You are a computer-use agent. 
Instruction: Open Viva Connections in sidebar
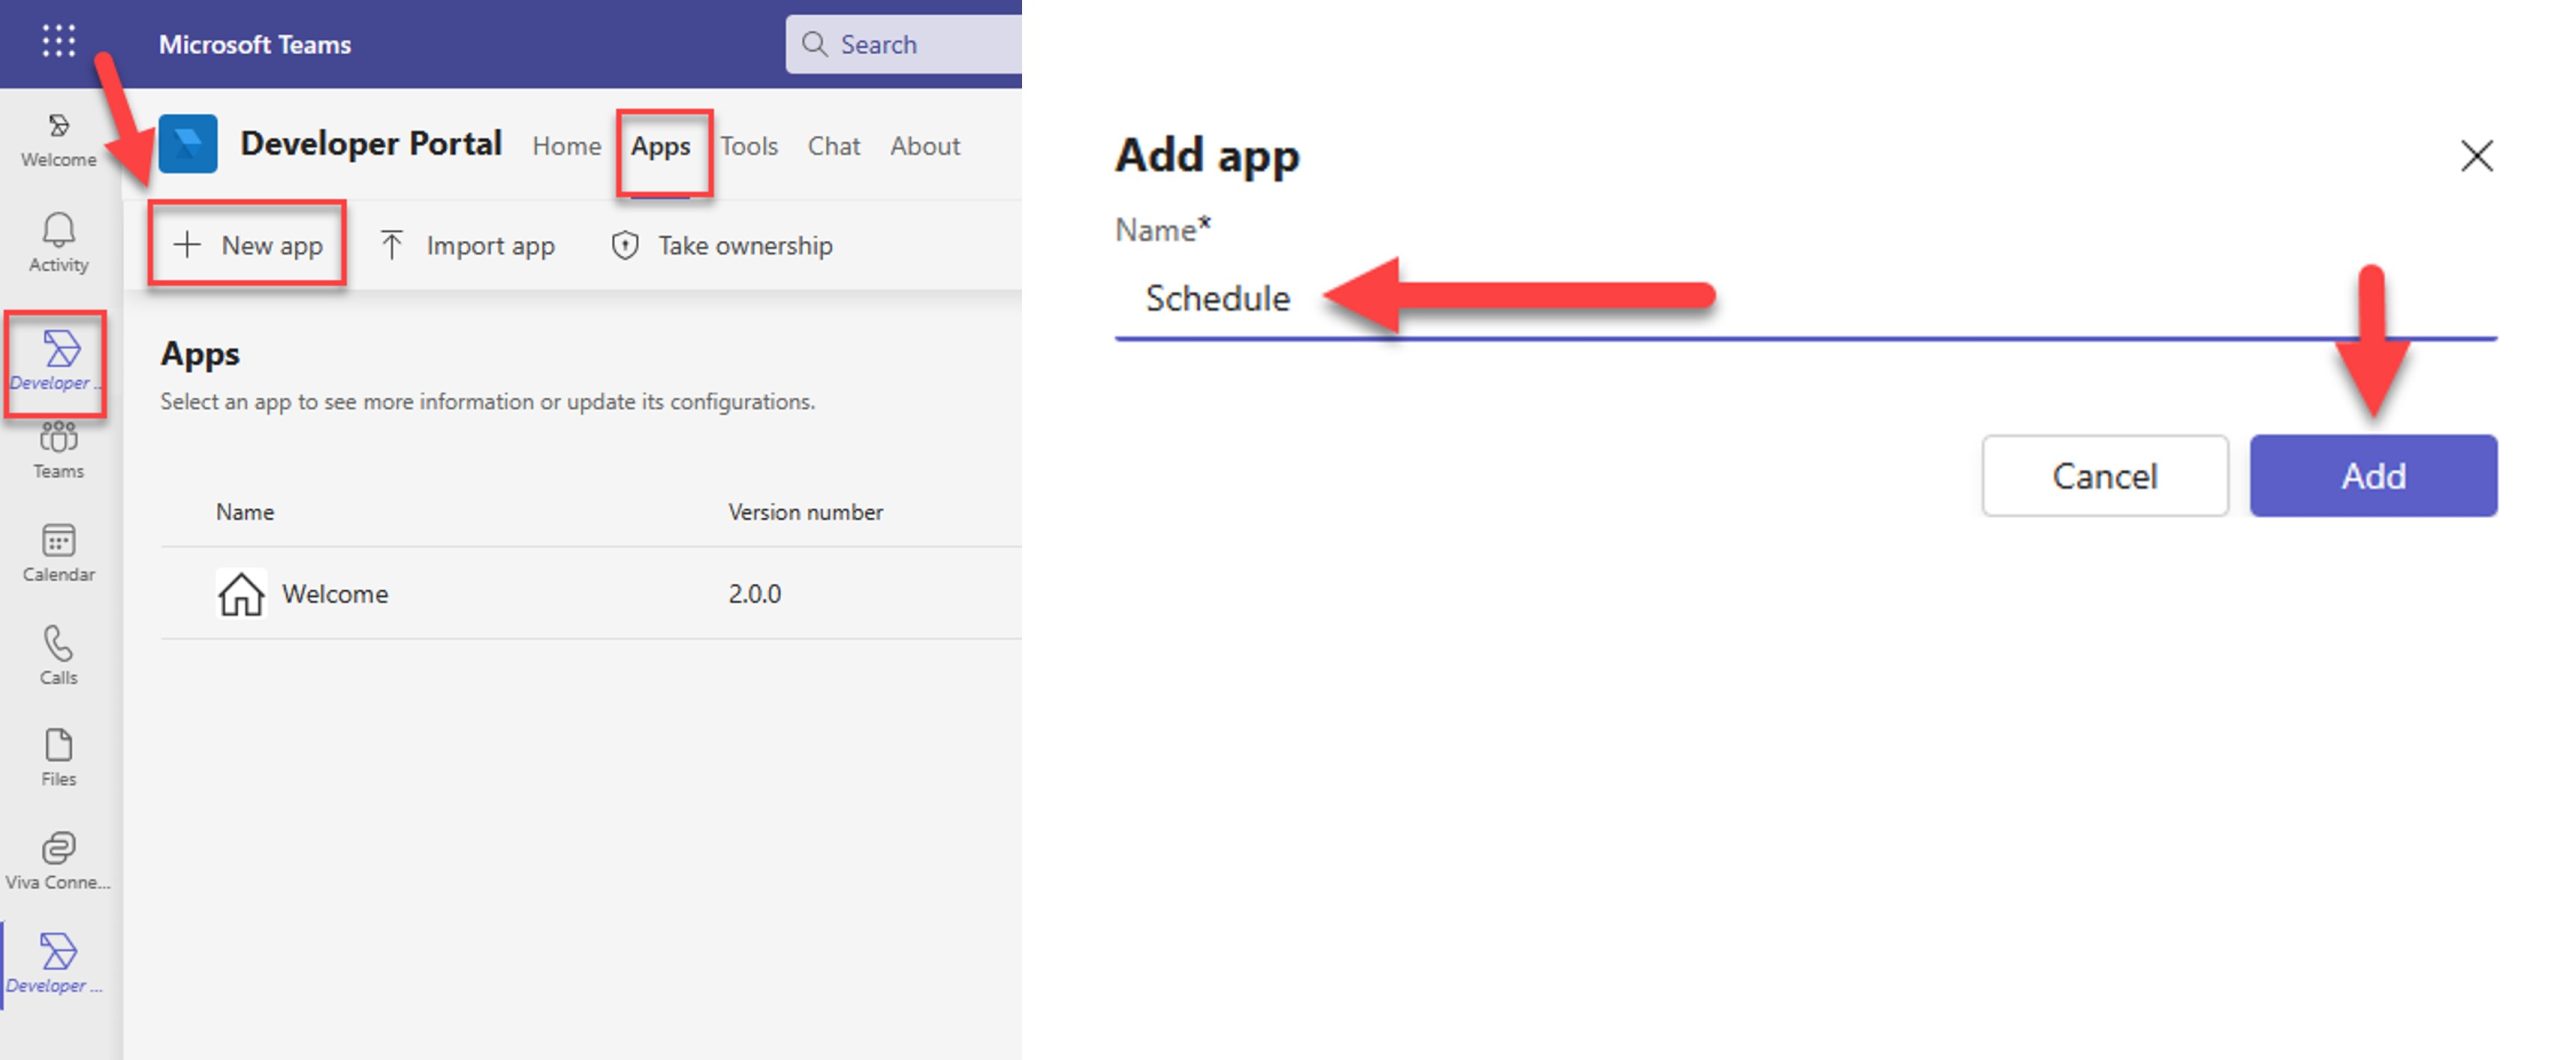[58, 860]
